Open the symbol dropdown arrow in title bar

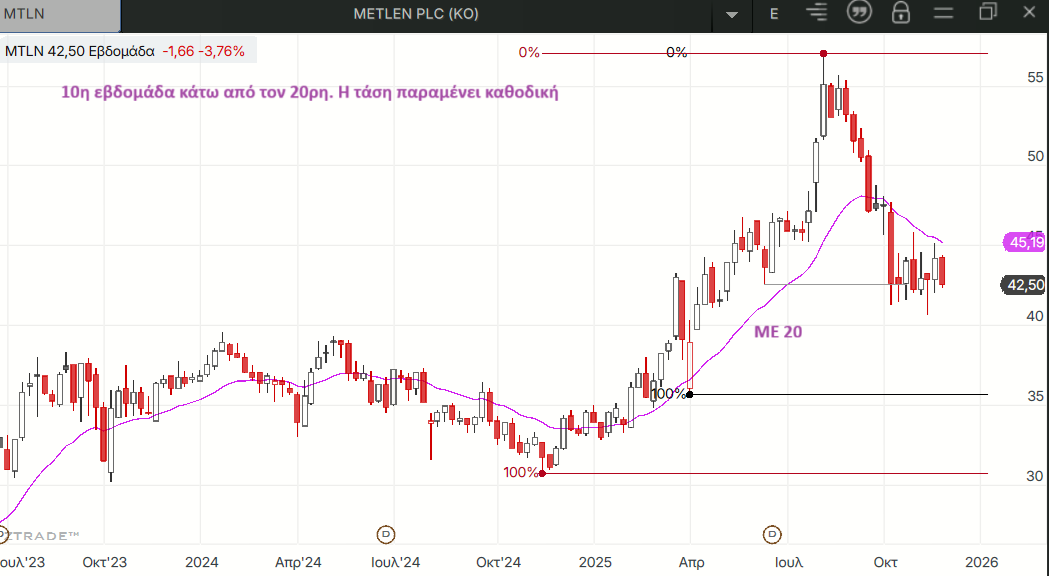pos(733,14)
